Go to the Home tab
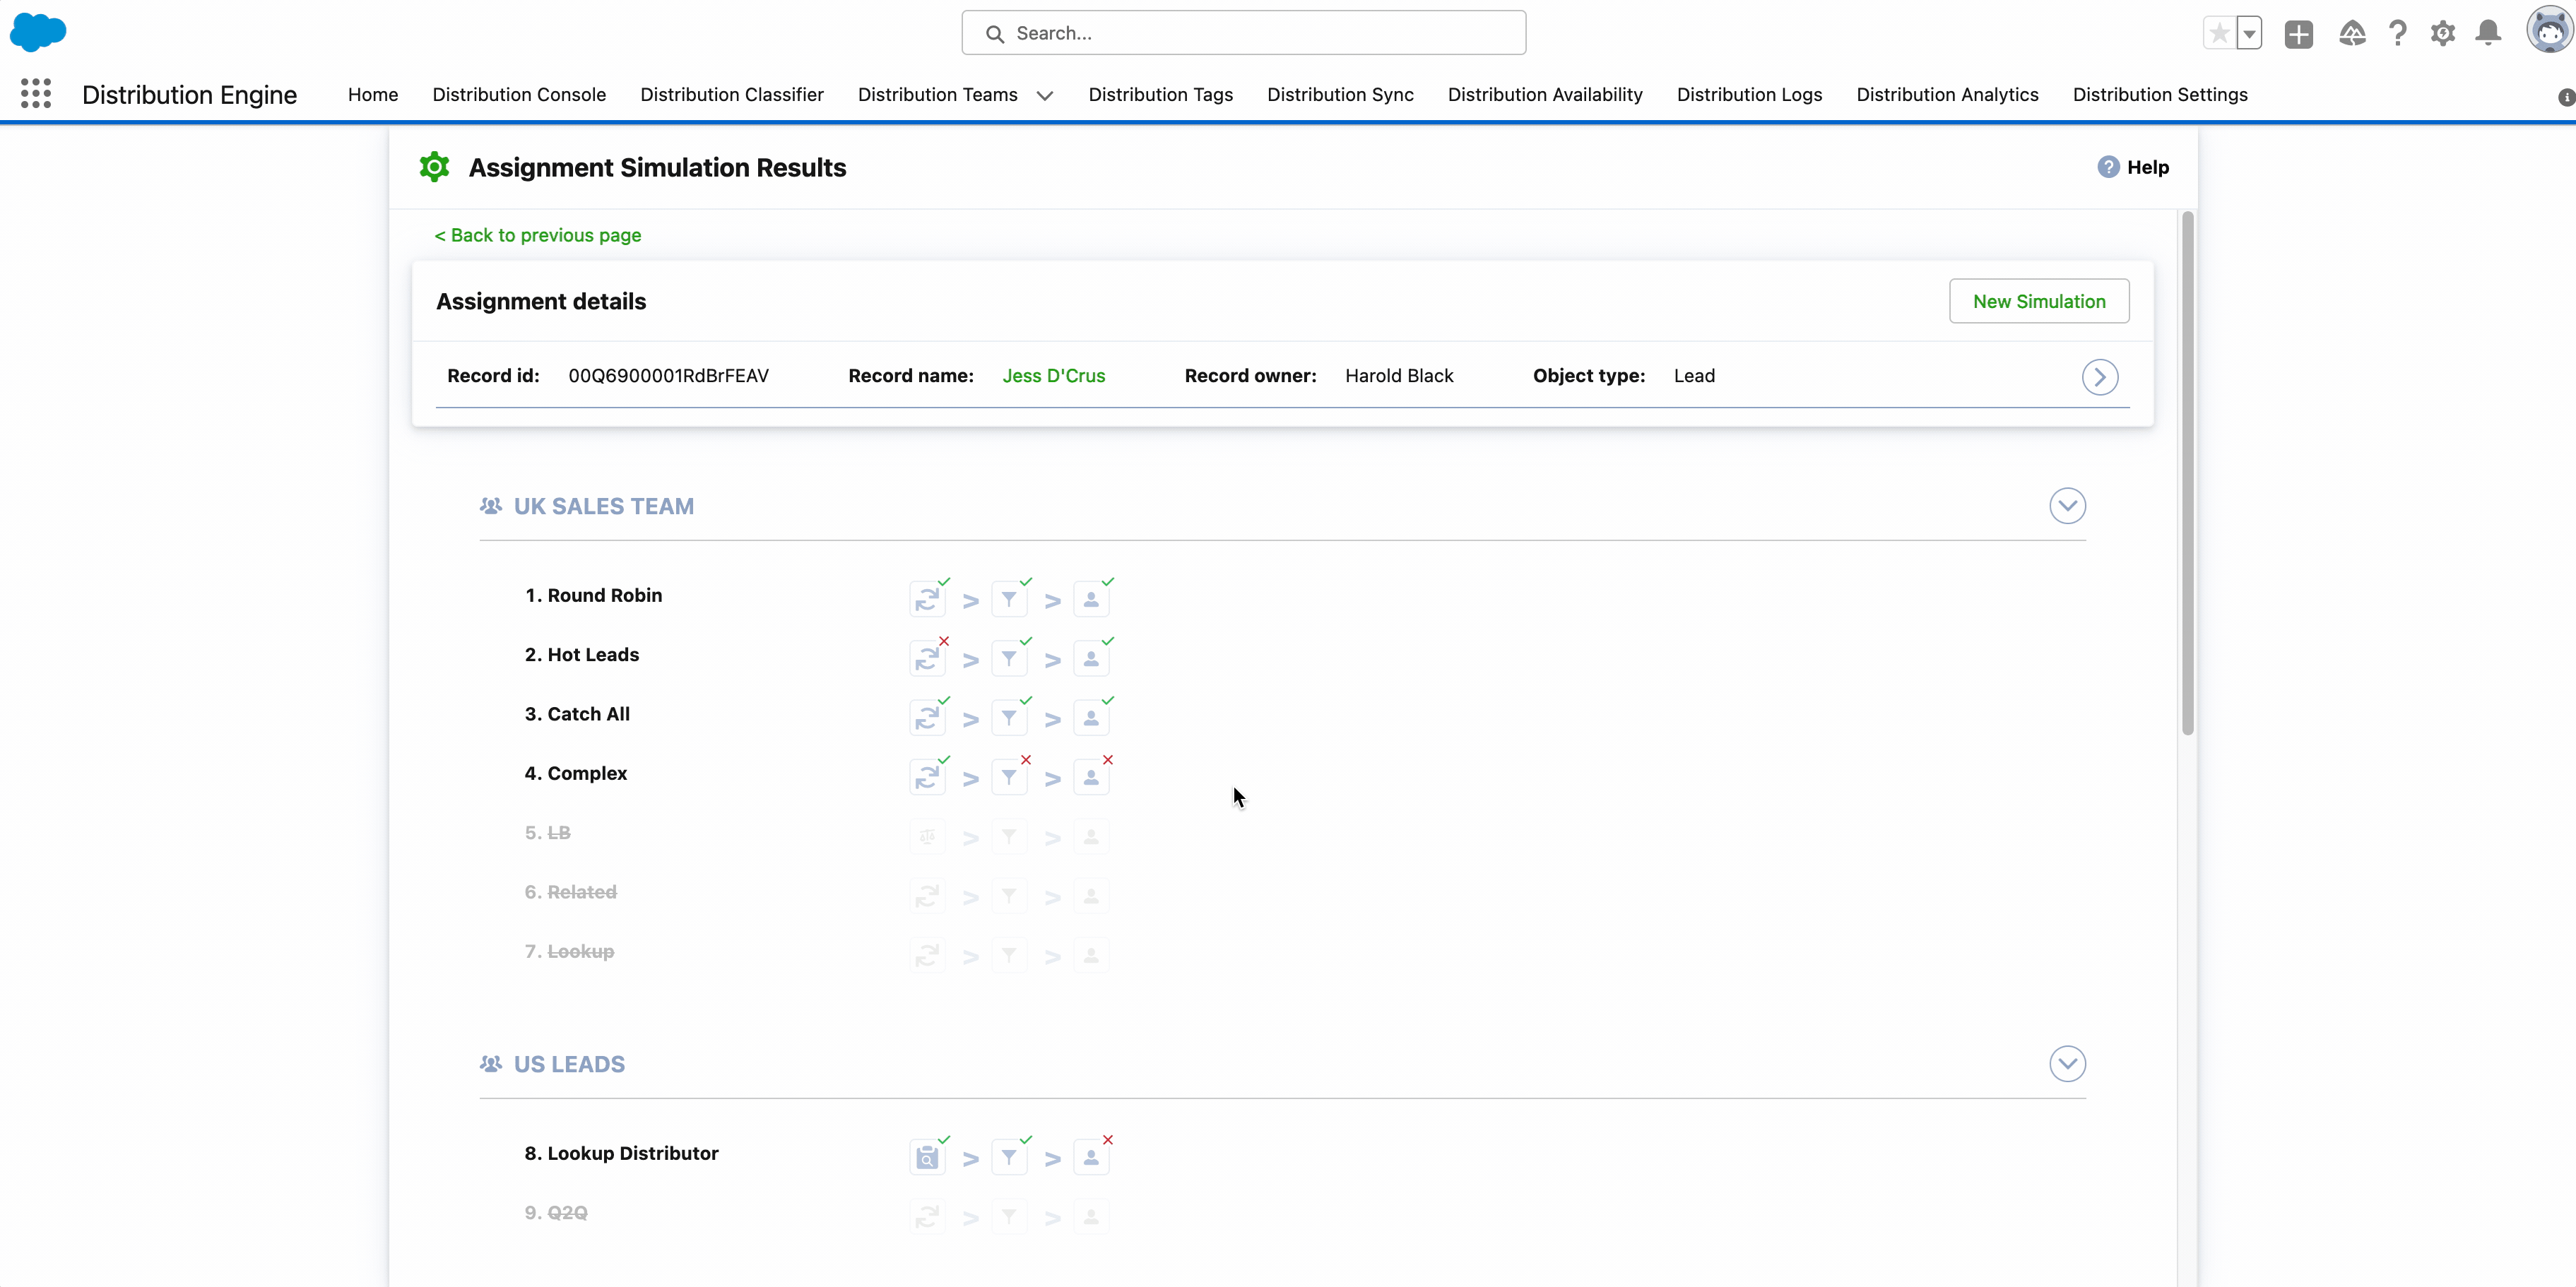 coord(373,94)
